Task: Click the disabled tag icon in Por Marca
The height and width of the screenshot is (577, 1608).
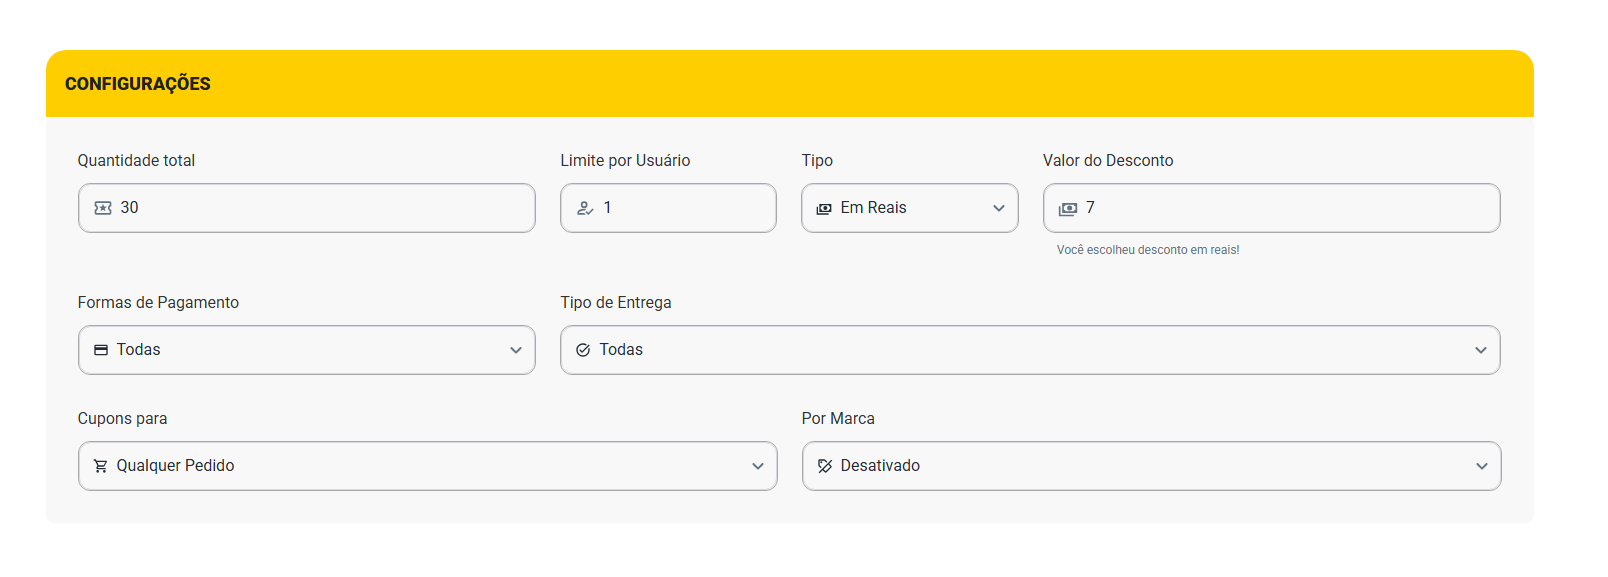Action: coord(825,466)
